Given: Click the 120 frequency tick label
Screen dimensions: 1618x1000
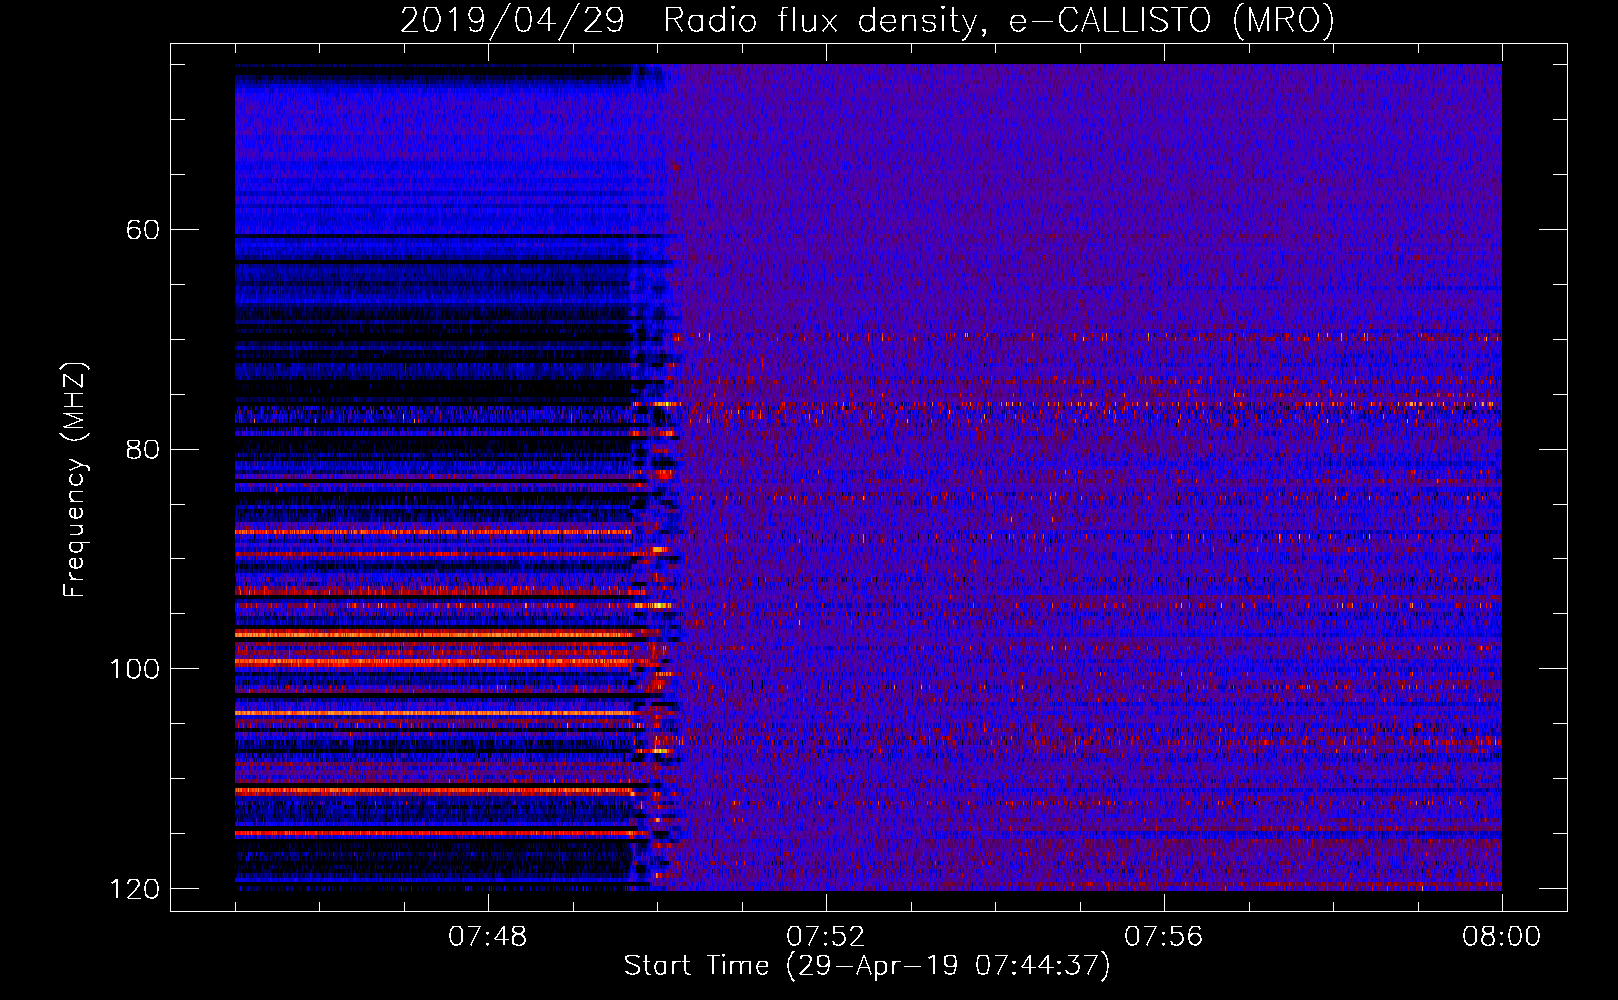Looking at the screenshot, I should (134, 889).
